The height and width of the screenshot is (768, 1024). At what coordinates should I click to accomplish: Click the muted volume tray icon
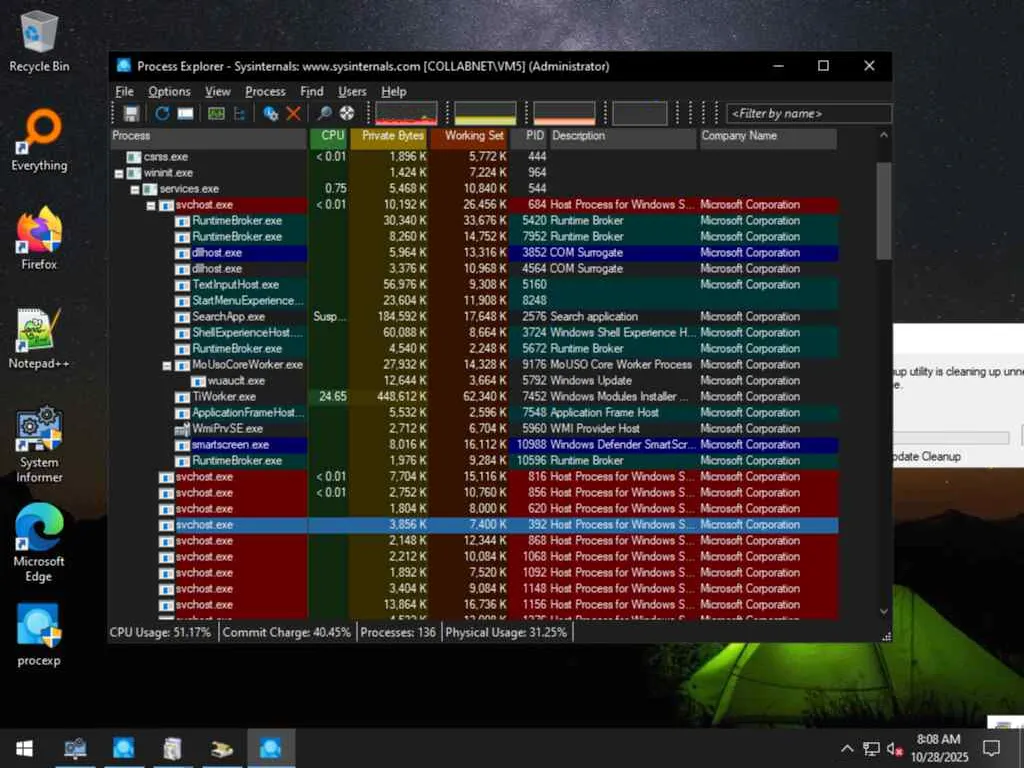894,749
